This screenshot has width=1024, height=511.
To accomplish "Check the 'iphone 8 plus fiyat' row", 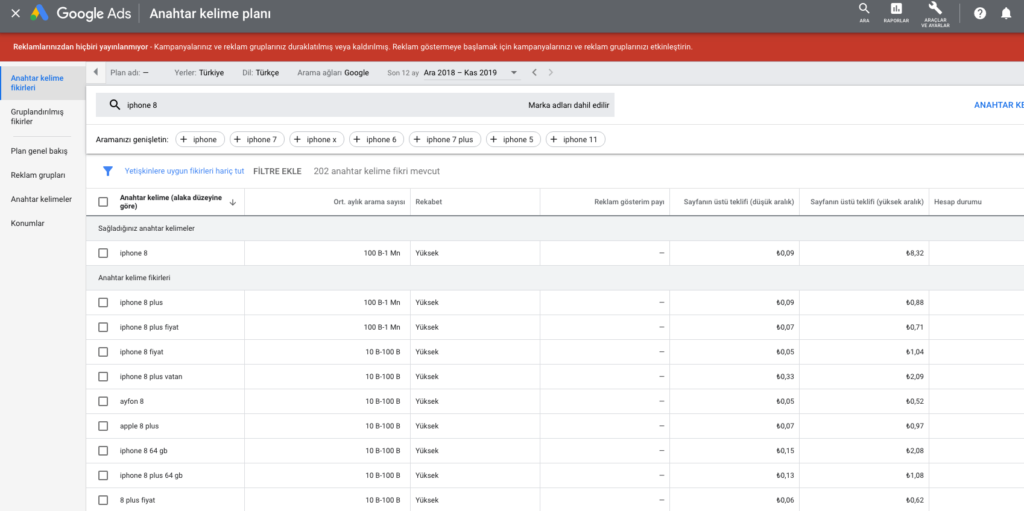I will click(103, 327).
